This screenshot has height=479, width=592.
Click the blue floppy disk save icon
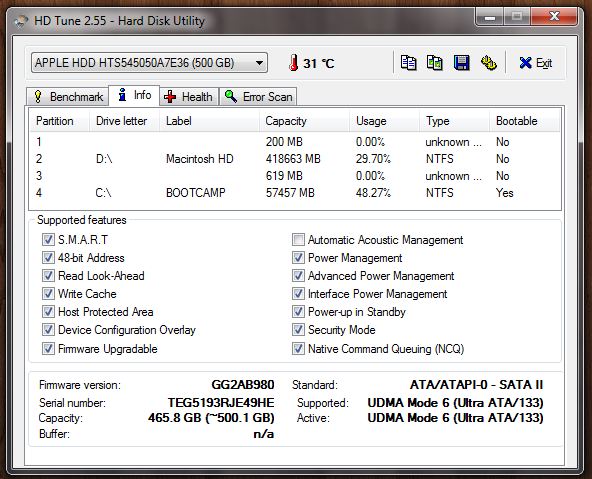pos(461,63)
